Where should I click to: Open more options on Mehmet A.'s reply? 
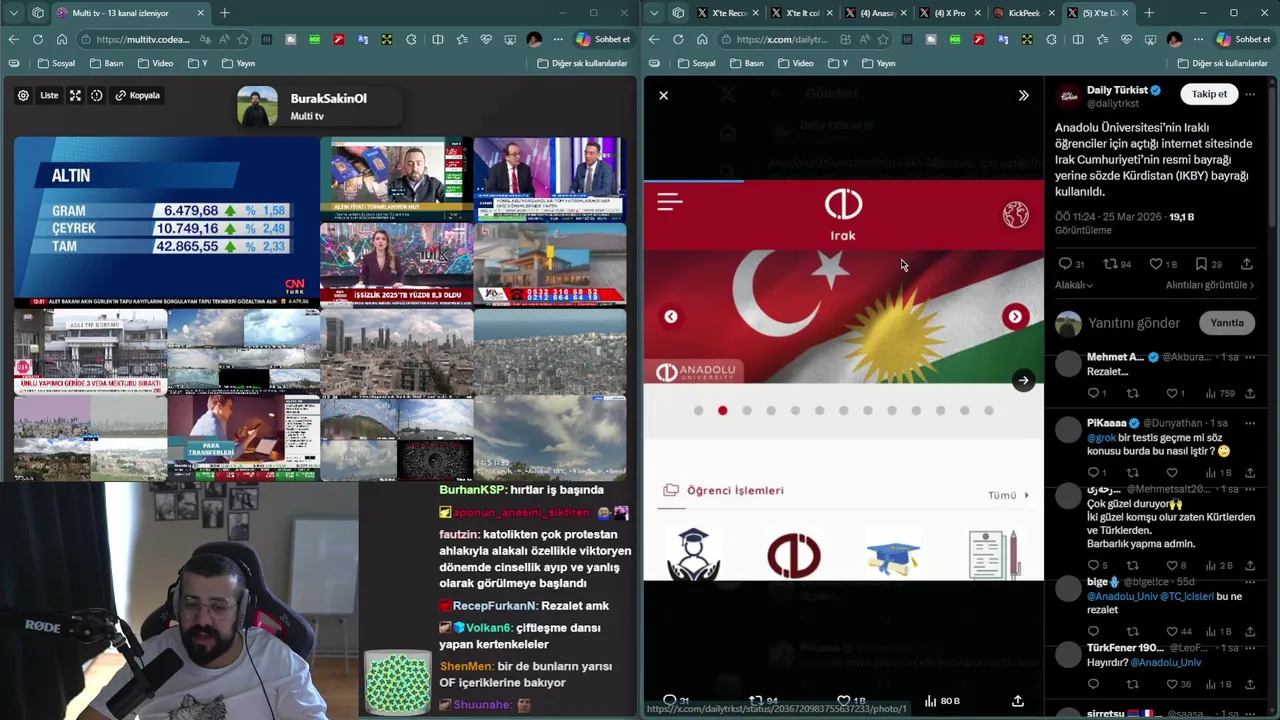(1250, 357)
